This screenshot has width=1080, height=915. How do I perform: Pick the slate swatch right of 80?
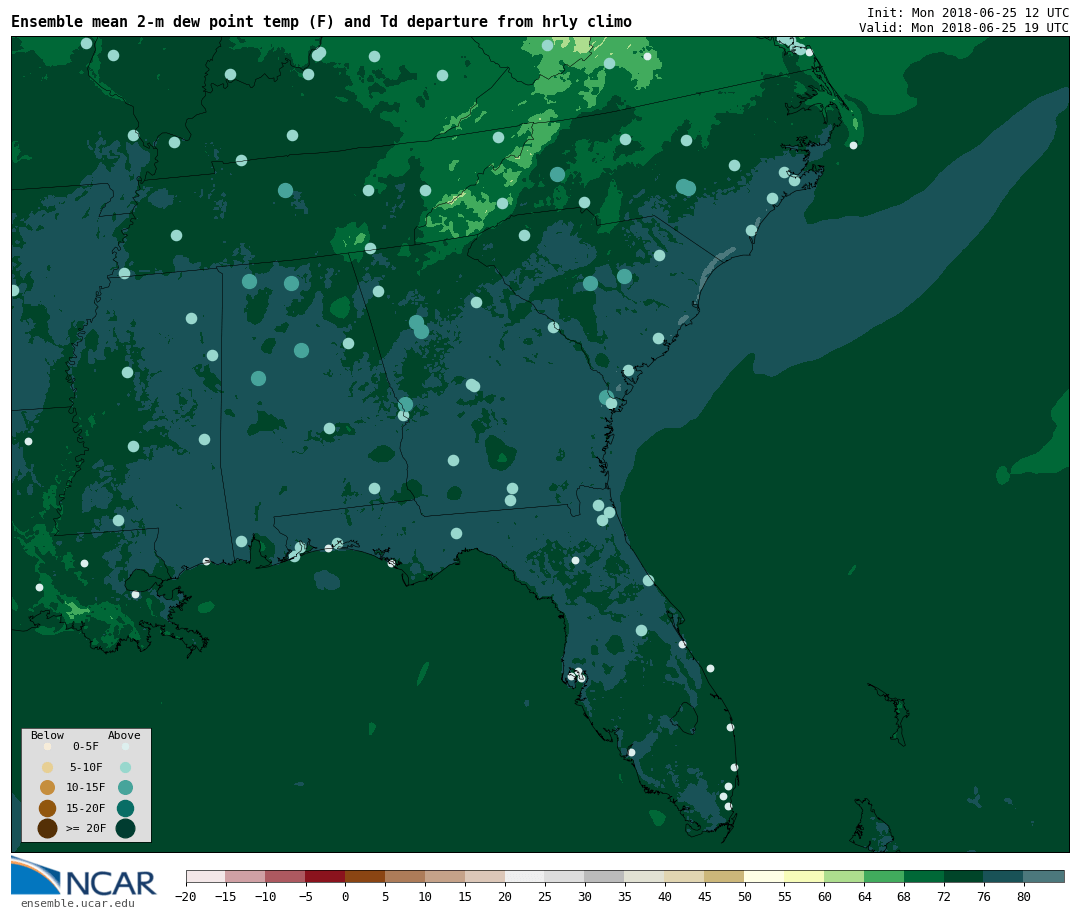(1044, 876)
